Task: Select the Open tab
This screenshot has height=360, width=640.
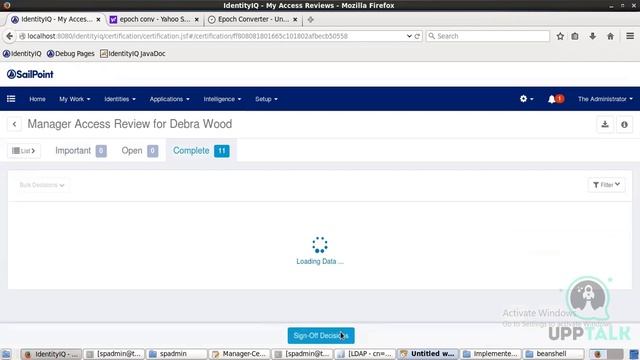Action: (140, 151)
